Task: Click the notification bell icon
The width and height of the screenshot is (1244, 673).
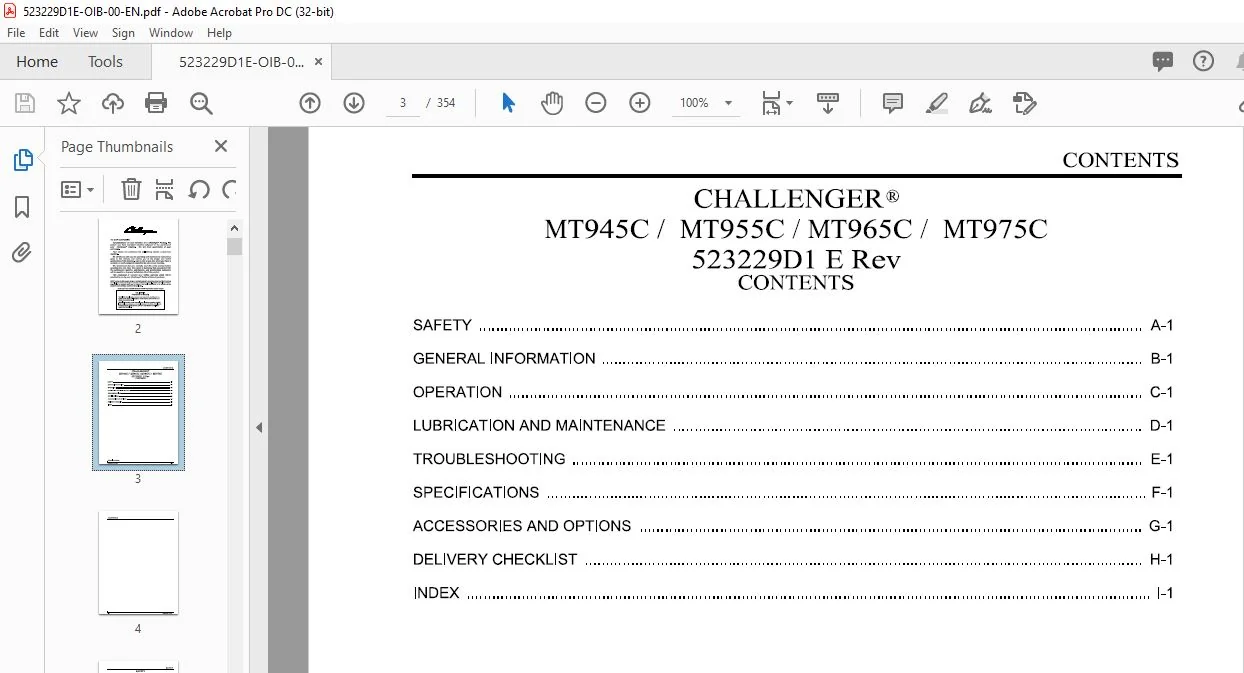Action: [1238, 61]
